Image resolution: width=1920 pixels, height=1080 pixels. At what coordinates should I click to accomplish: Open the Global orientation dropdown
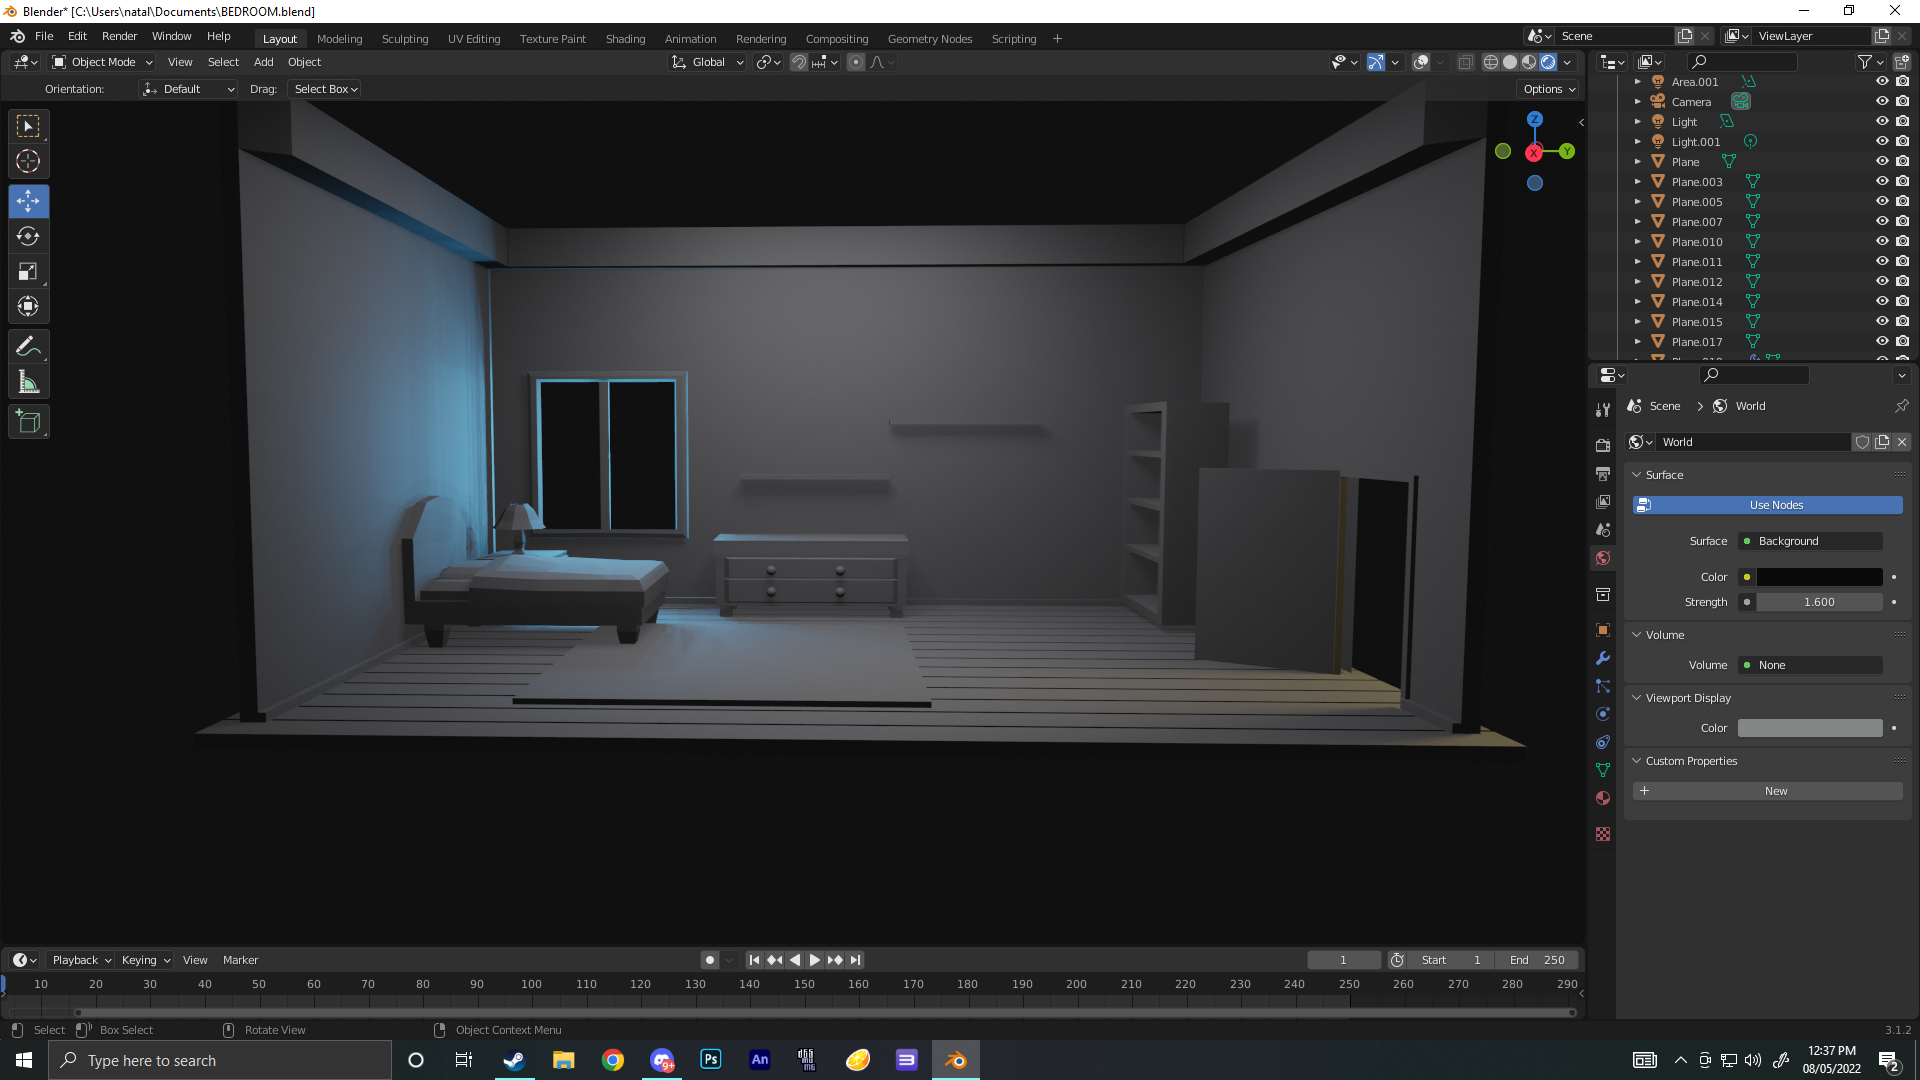pyautogui.click(x=708, y=62)
